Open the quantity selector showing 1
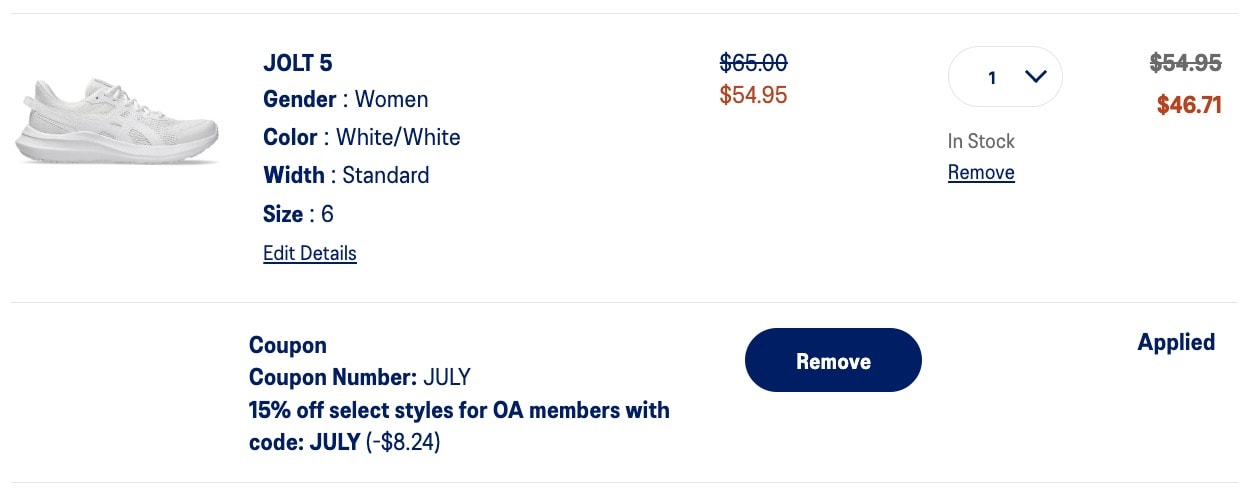 pos(1005,77)
